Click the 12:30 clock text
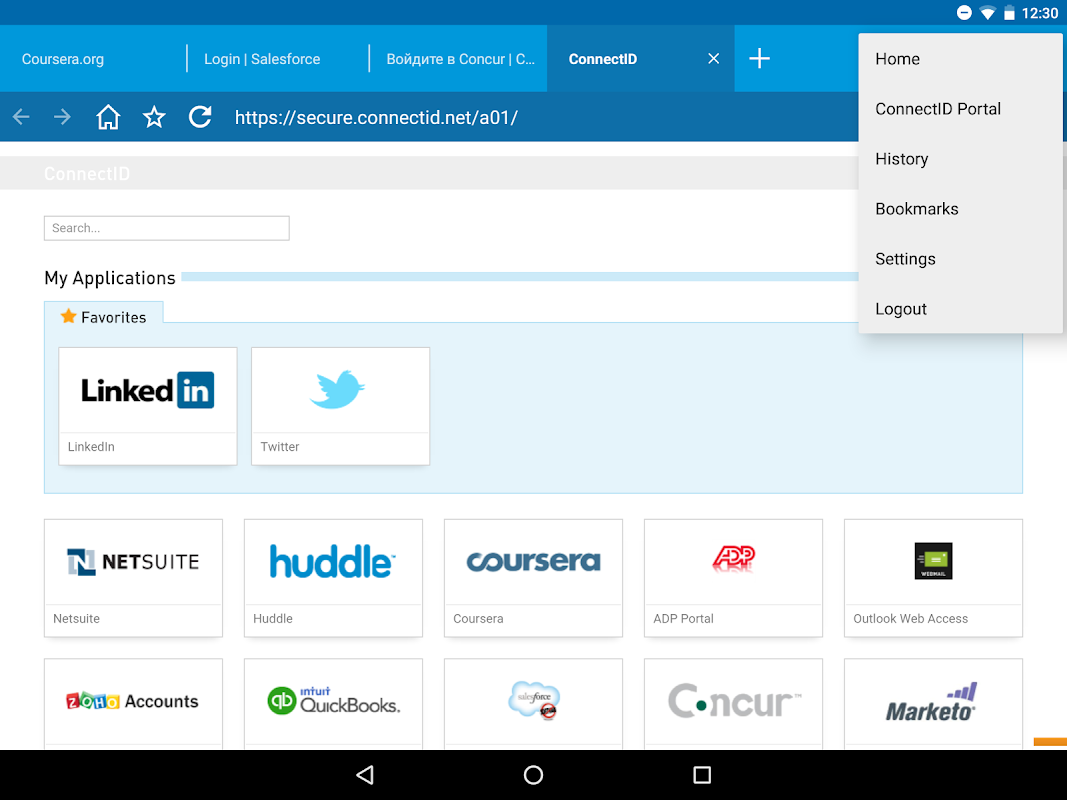Image resolution: width=1067 pixels, height=800 pixels. click(x=1040, y=13)
